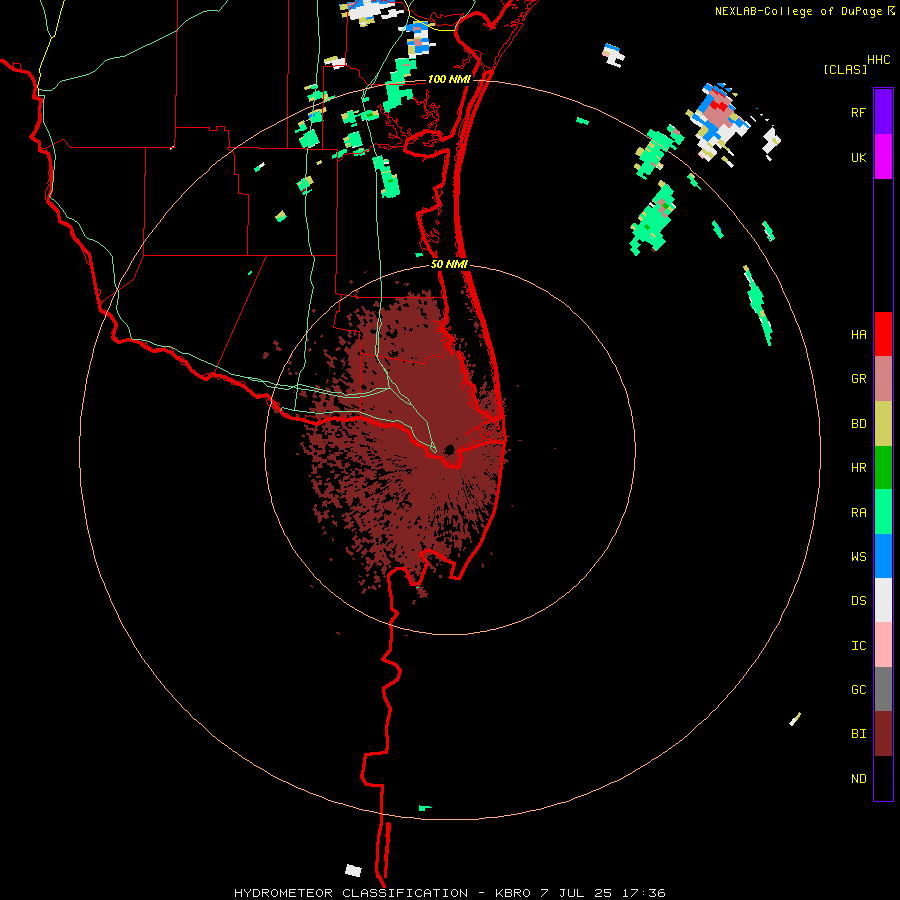Click the BD yellow color swatch
The height and width of the screenshot is (900, 900).
[x=883, y=424]
